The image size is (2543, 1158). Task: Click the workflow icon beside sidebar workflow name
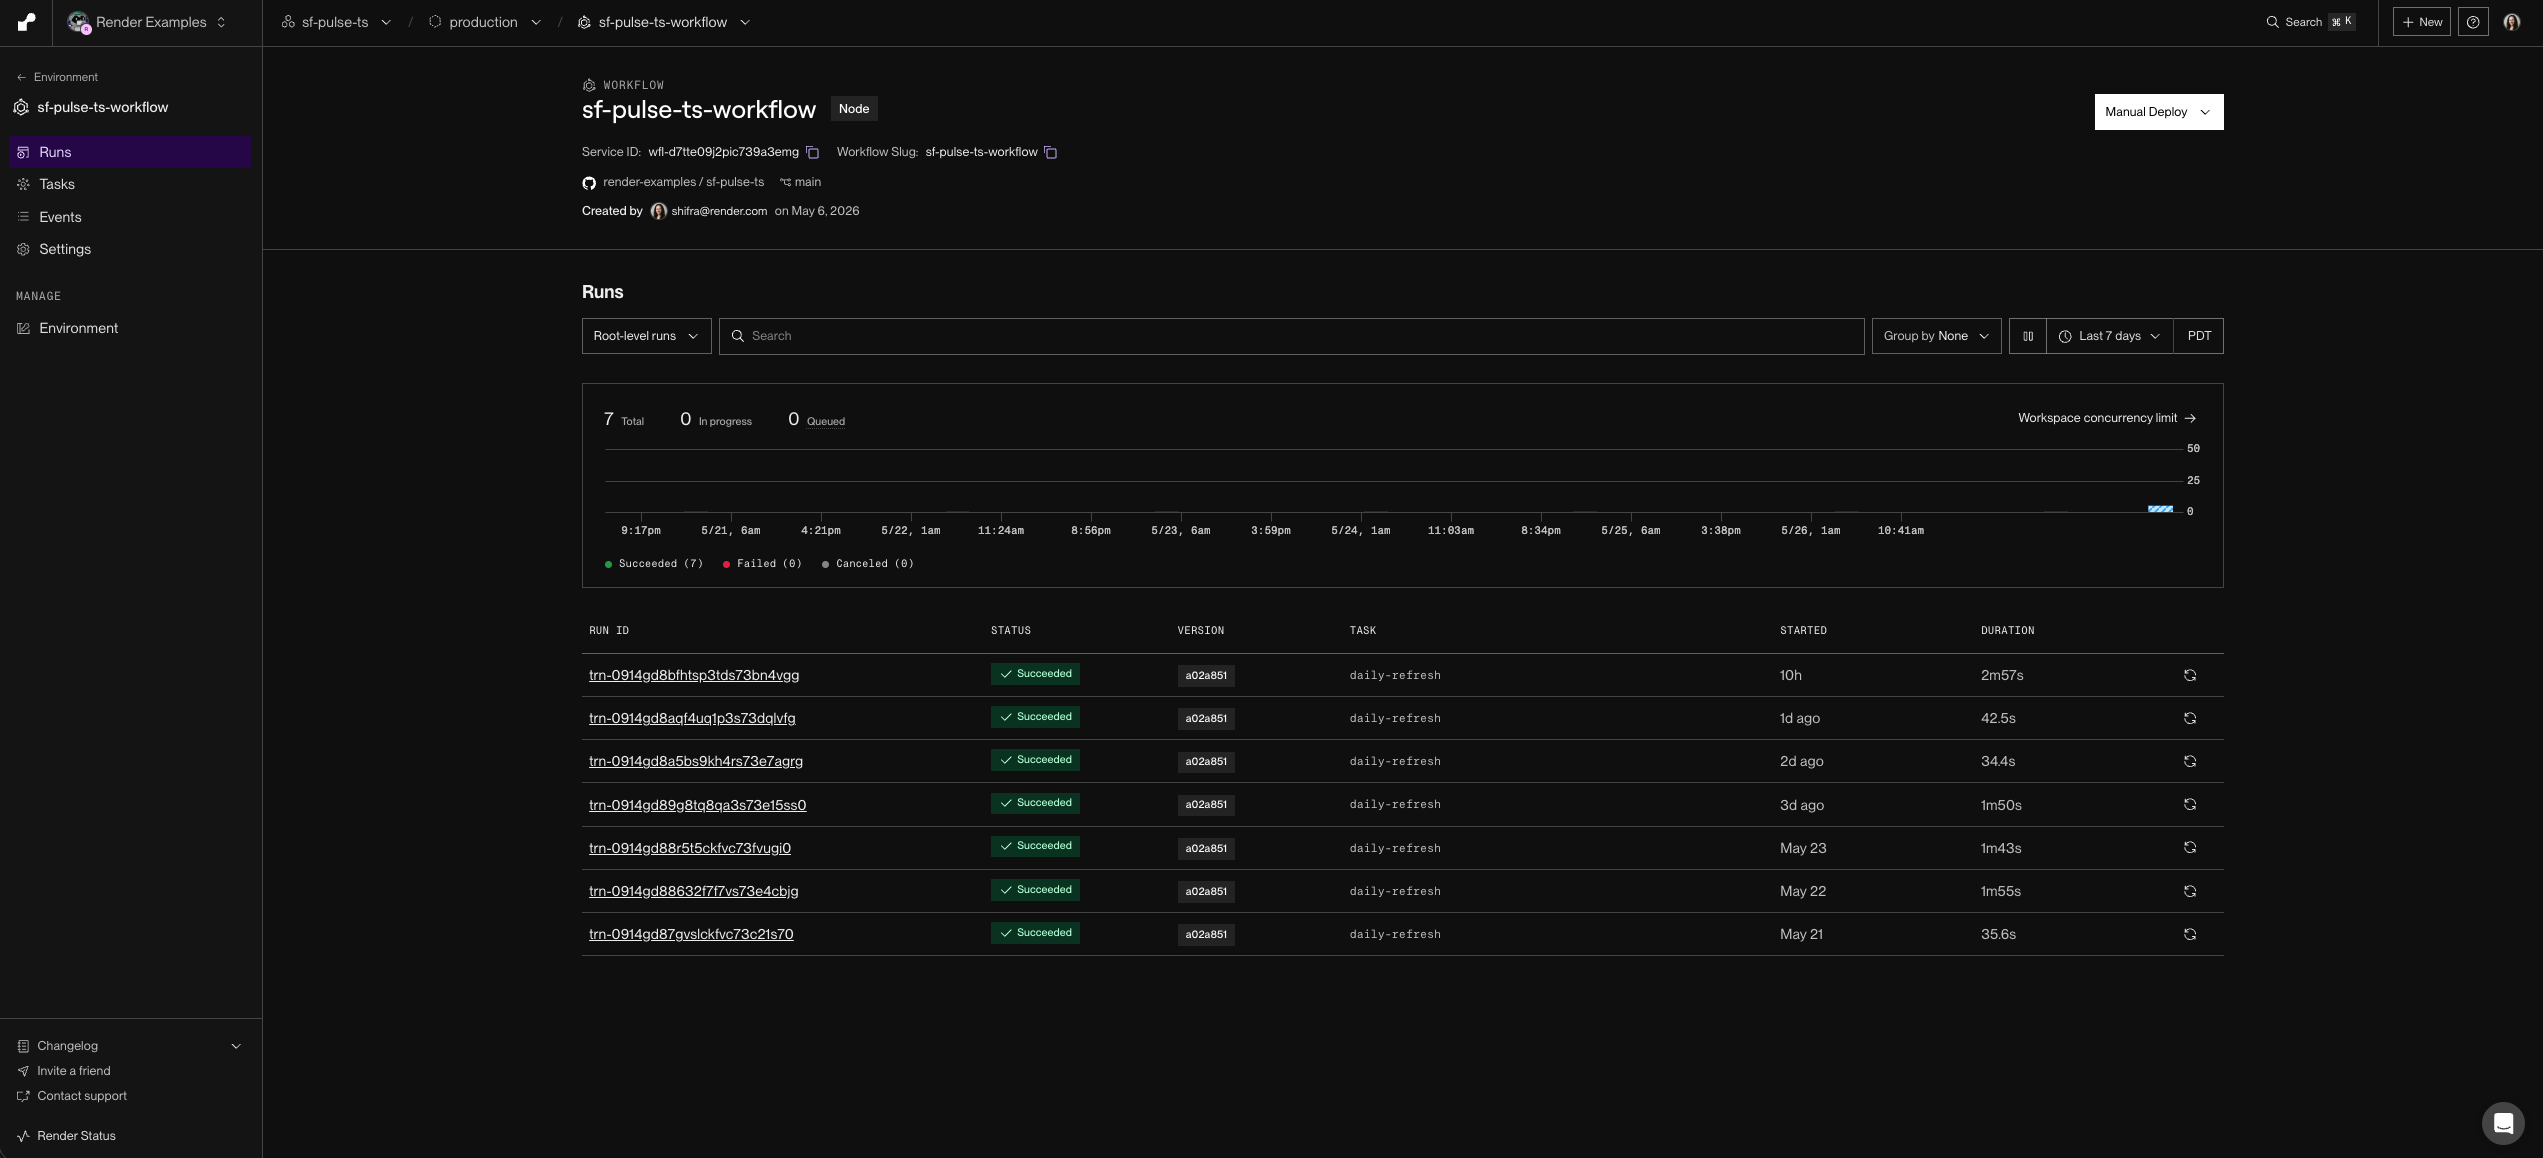pos(21,108)
